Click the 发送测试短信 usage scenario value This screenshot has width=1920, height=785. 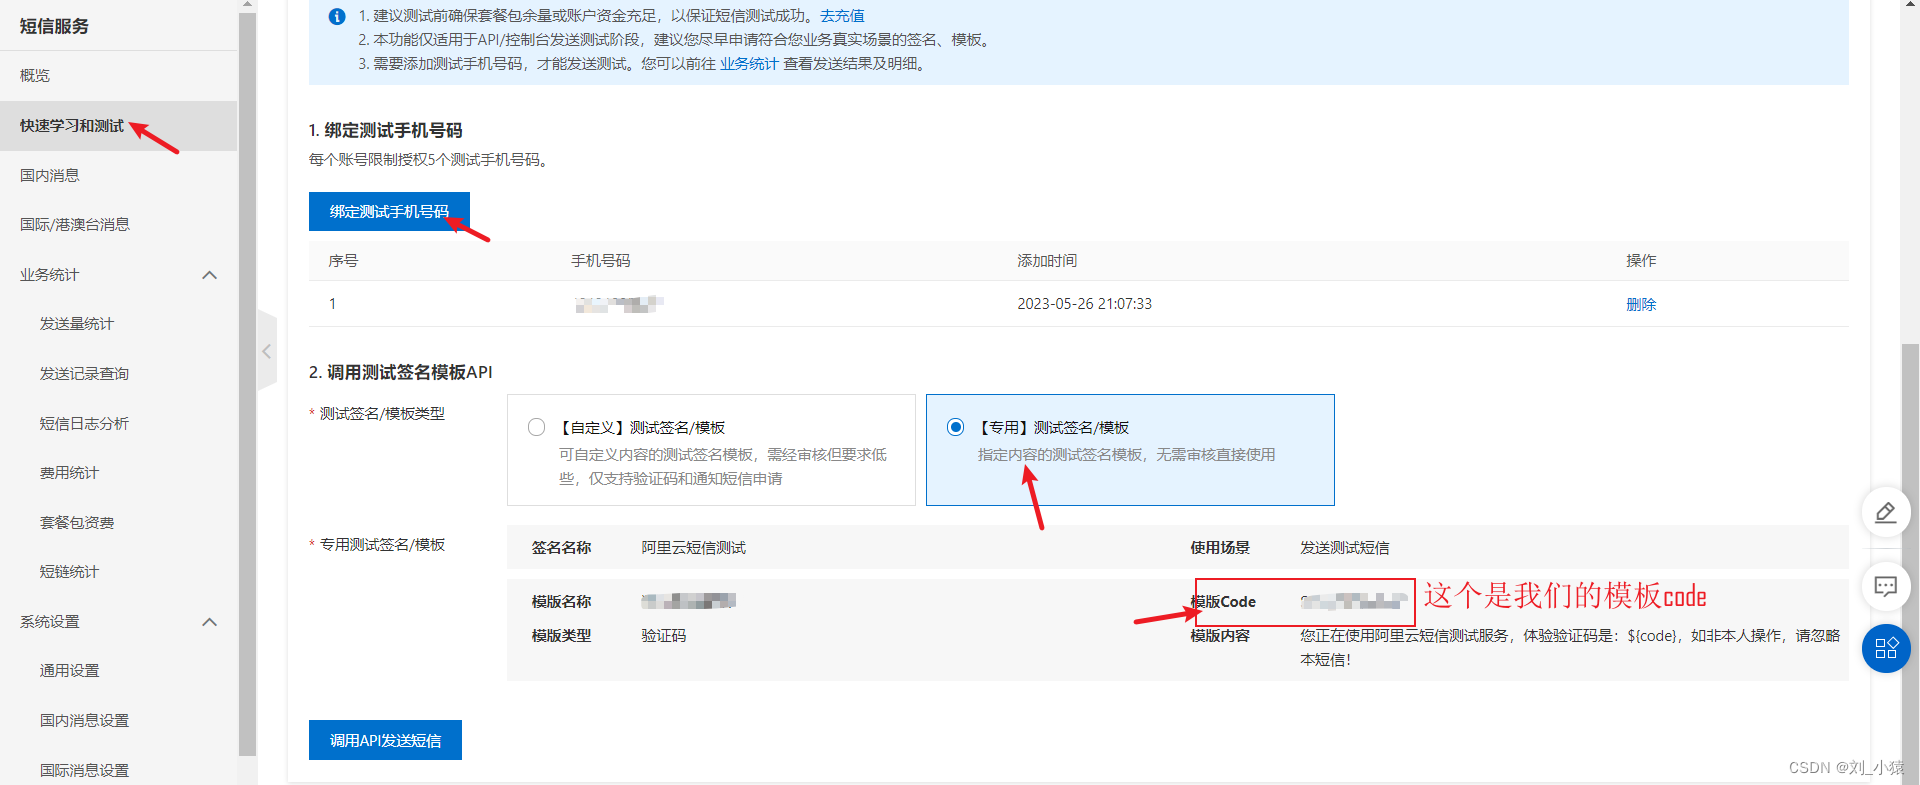[1344, 548]
